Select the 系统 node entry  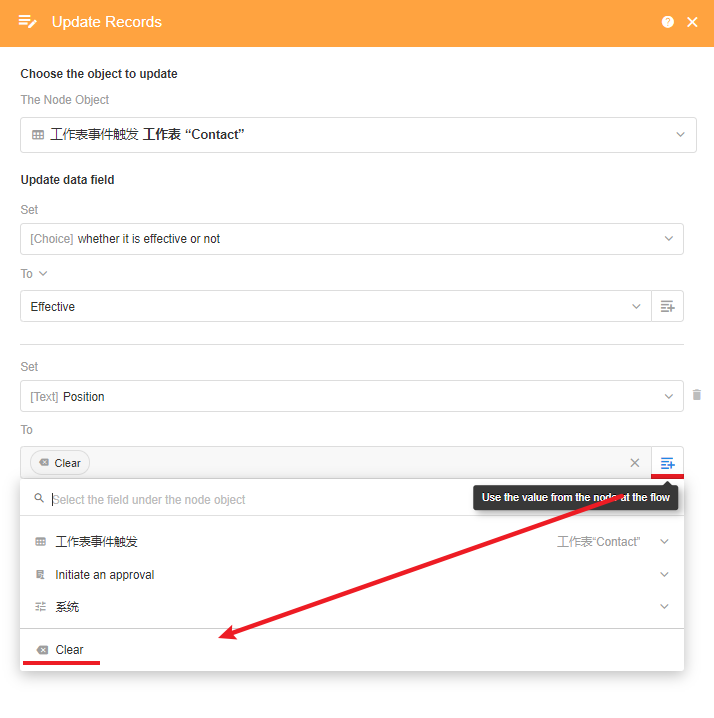point(68,607)
